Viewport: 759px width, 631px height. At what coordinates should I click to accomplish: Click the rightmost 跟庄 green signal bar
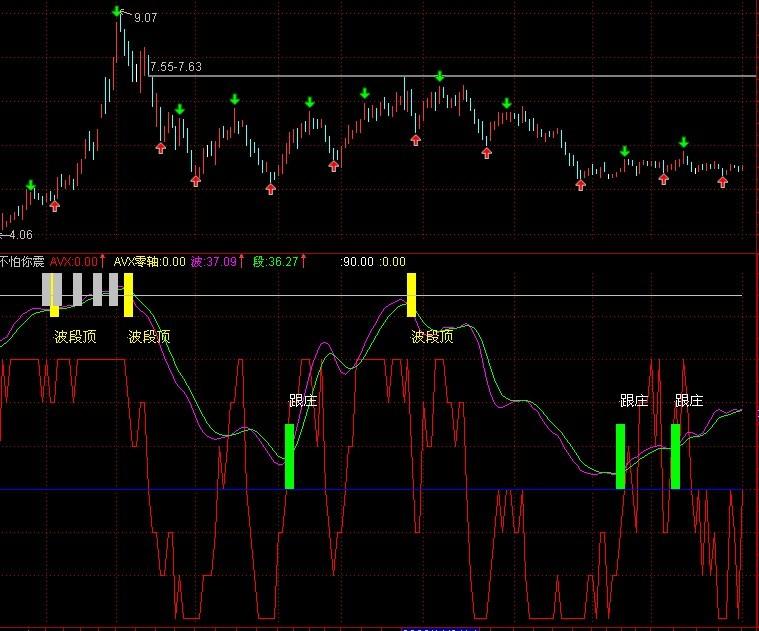pos(675,456)
